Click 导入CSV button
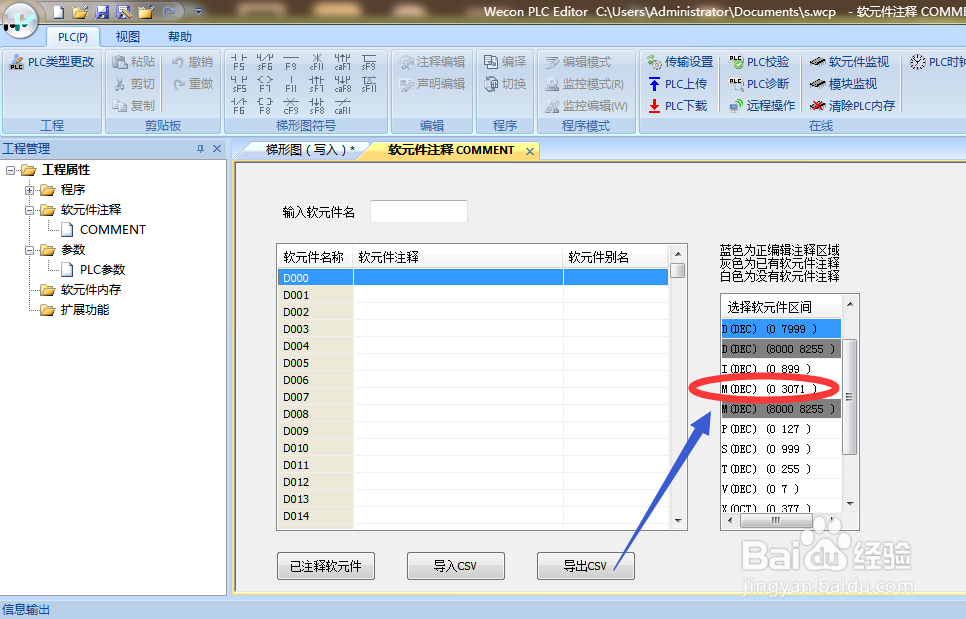966x619 pixels. point(455,566)
